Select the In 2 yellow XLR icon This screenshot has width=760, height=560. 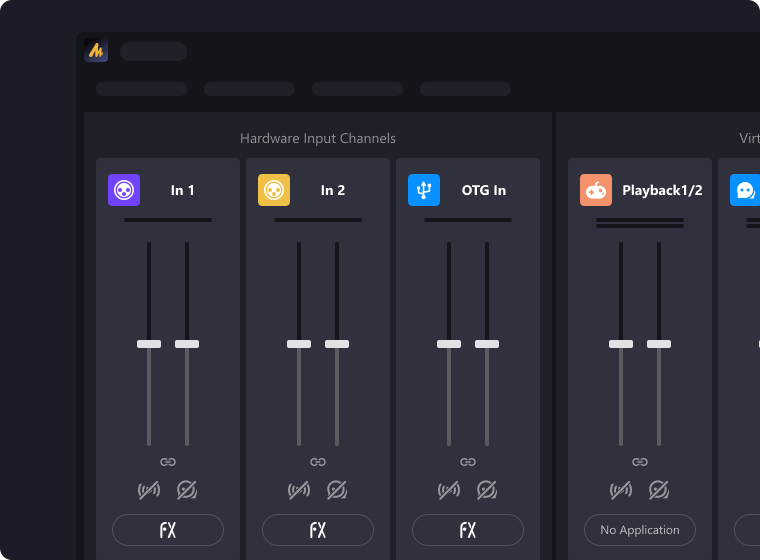tap(274, 190)
